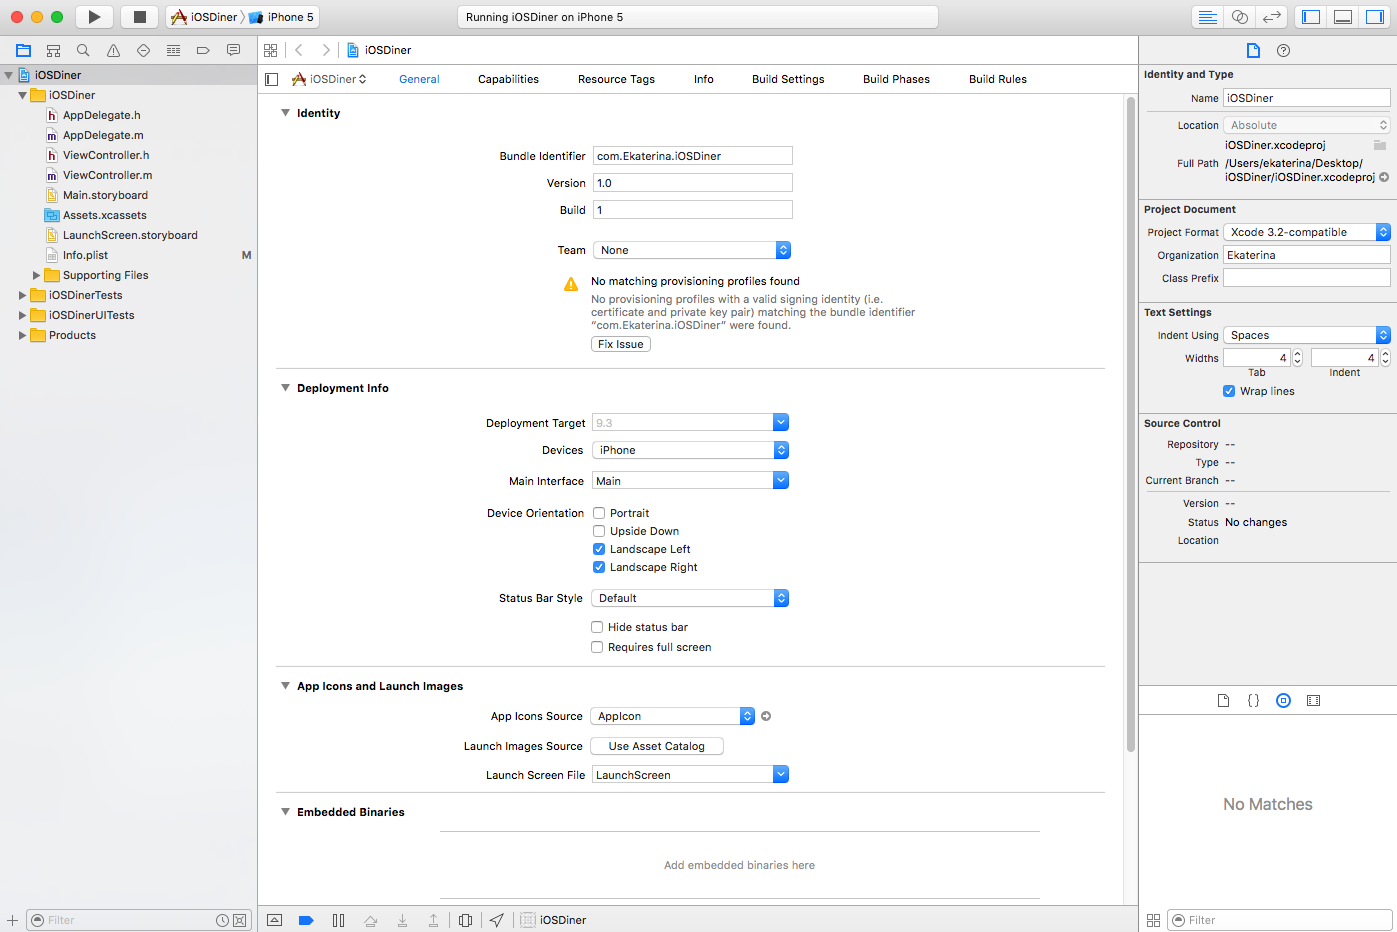Hide the navigator panel
The image size is (1397, 932).
click(x=1311, y=17)
